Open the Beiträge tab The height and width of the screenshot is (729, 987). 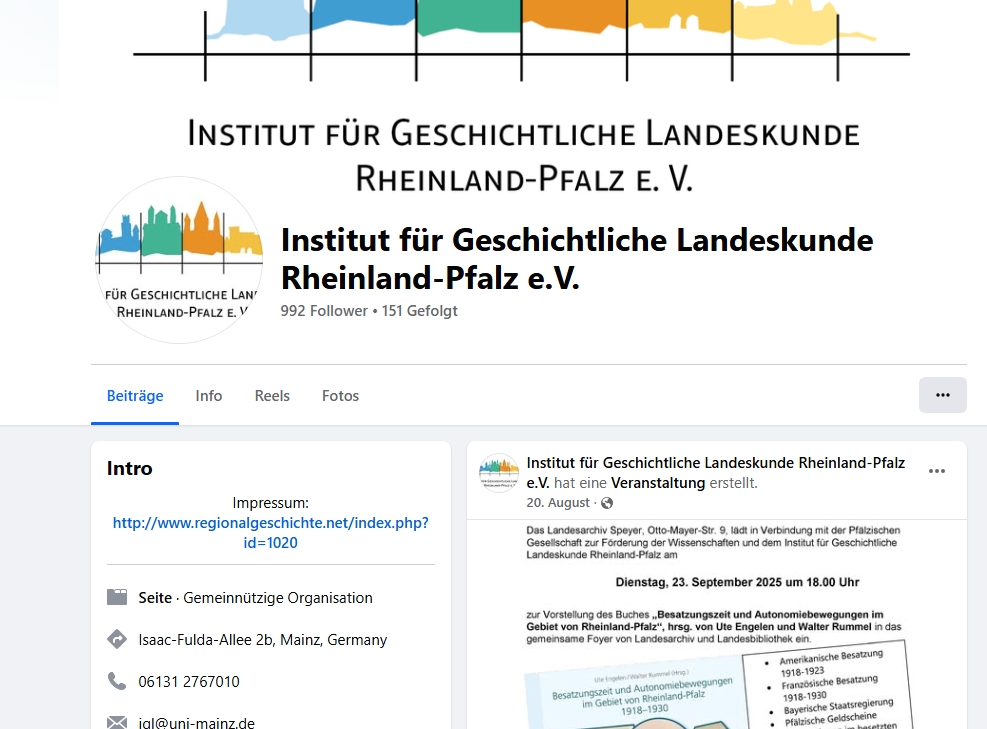[x=135, y=395]
